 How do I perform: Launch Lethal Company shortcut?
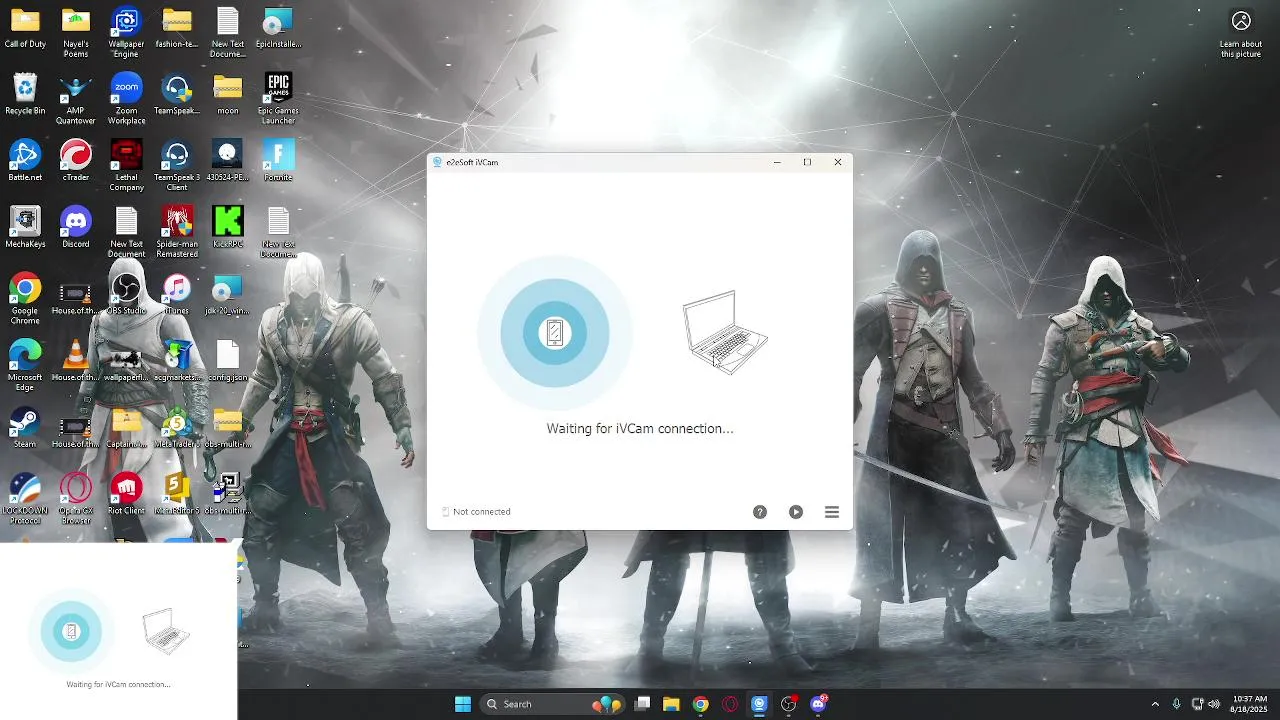coord(126,165)
